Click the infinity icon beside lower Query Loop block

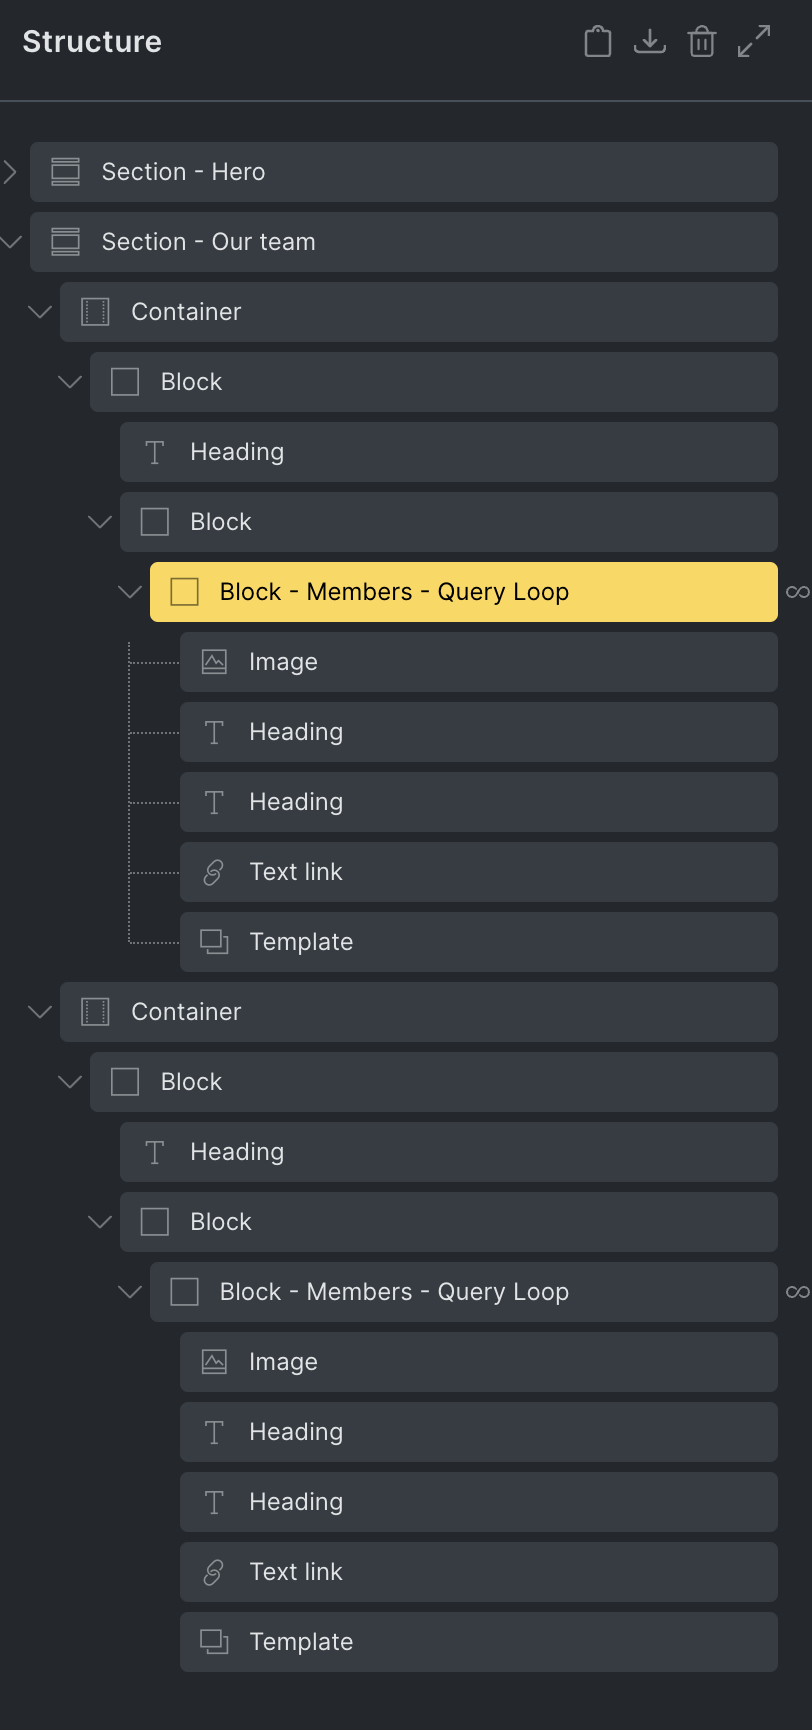pyautogui.click(x=797, y=1292)
